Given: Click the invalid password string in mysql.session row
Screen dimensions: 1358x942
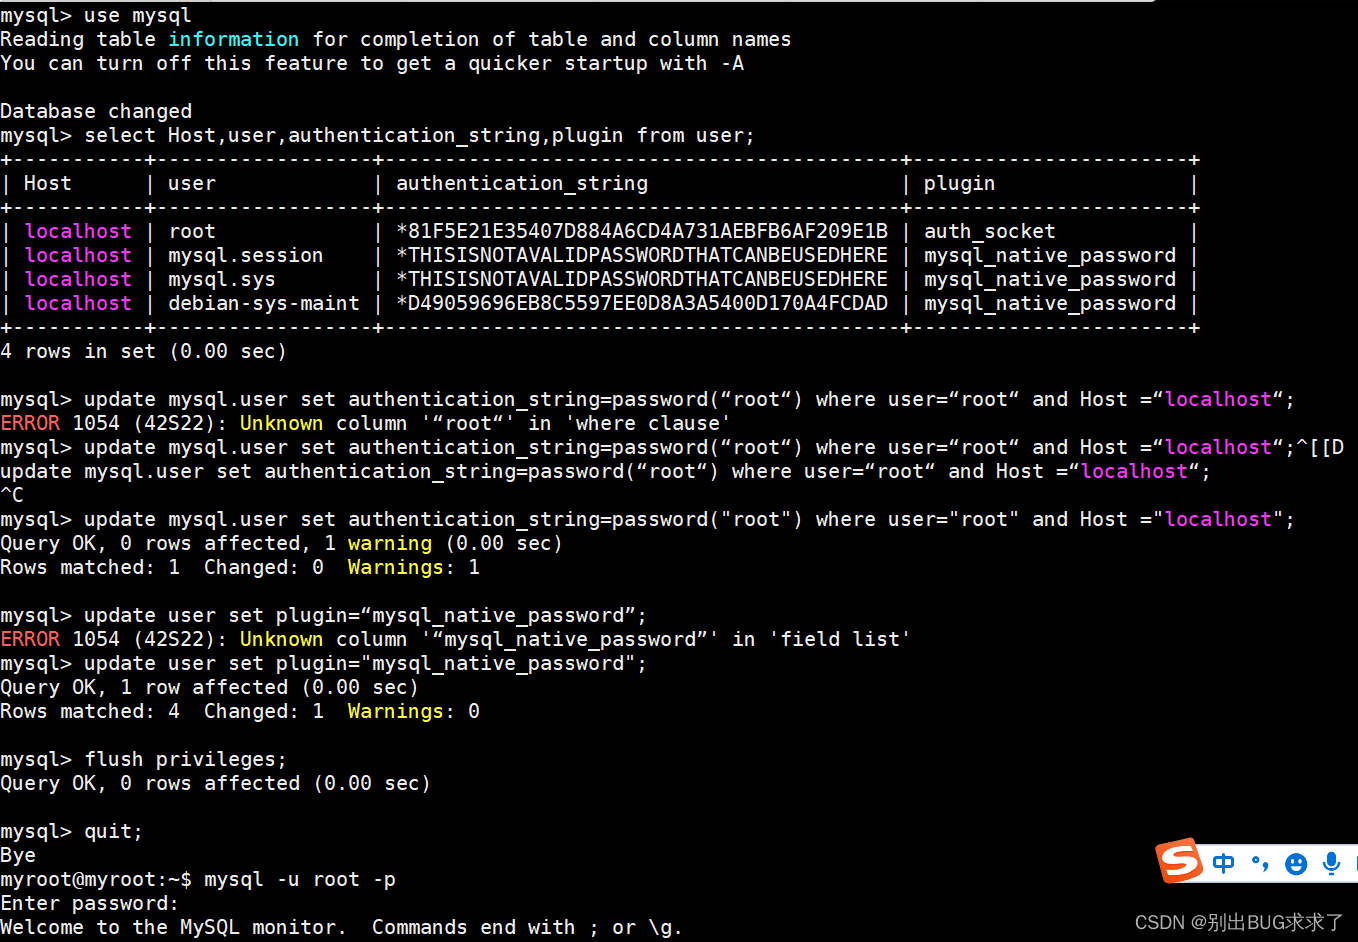Looking at the screenshot, I should pos(642,255).
